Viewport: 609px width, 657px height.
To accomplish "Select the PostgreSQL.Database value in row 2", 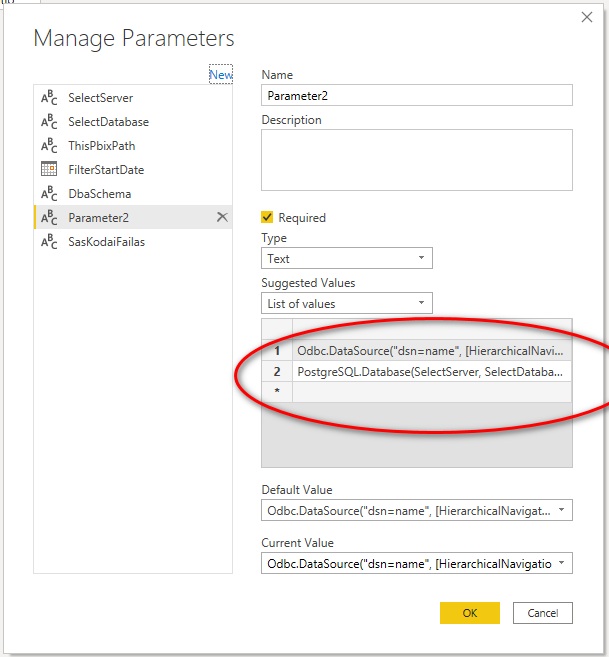I will point(432,371).
